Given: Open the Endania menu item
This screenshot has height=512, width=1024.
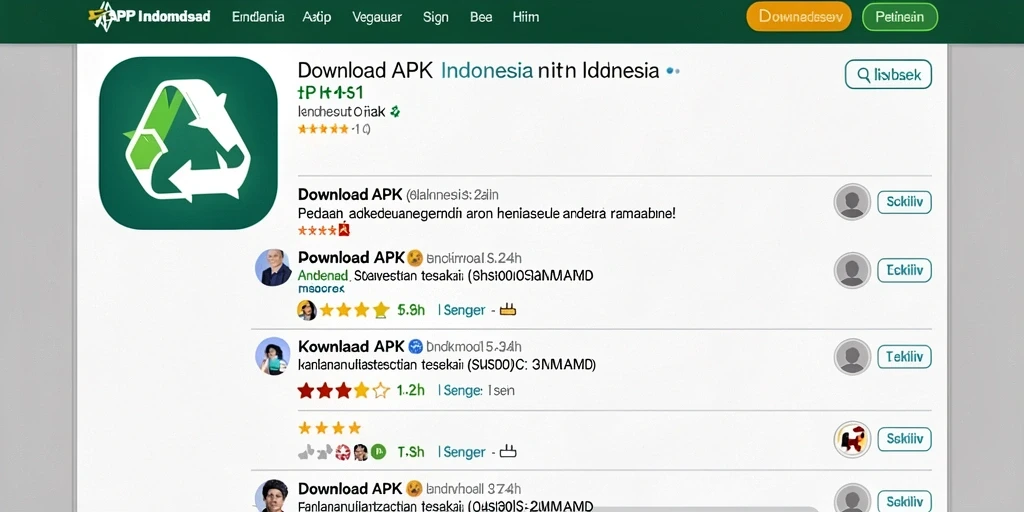Looking at the screenshot, I should (258, 17).
